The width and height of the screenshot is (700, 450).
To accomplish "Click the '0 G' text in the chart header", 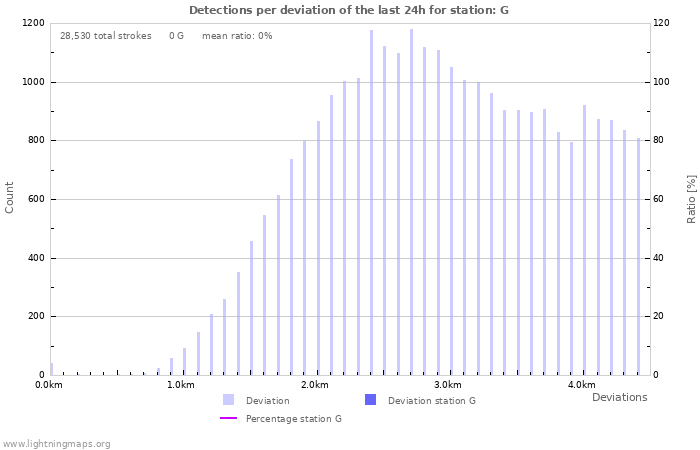I will [x=176, y=36].
